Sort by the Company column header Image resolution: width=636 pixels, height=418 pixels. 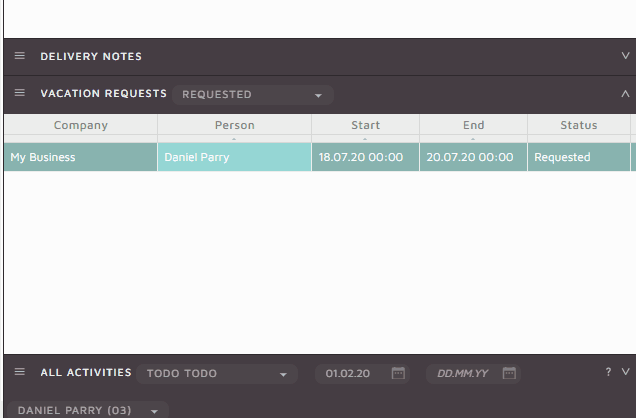[x=81, y=125]
